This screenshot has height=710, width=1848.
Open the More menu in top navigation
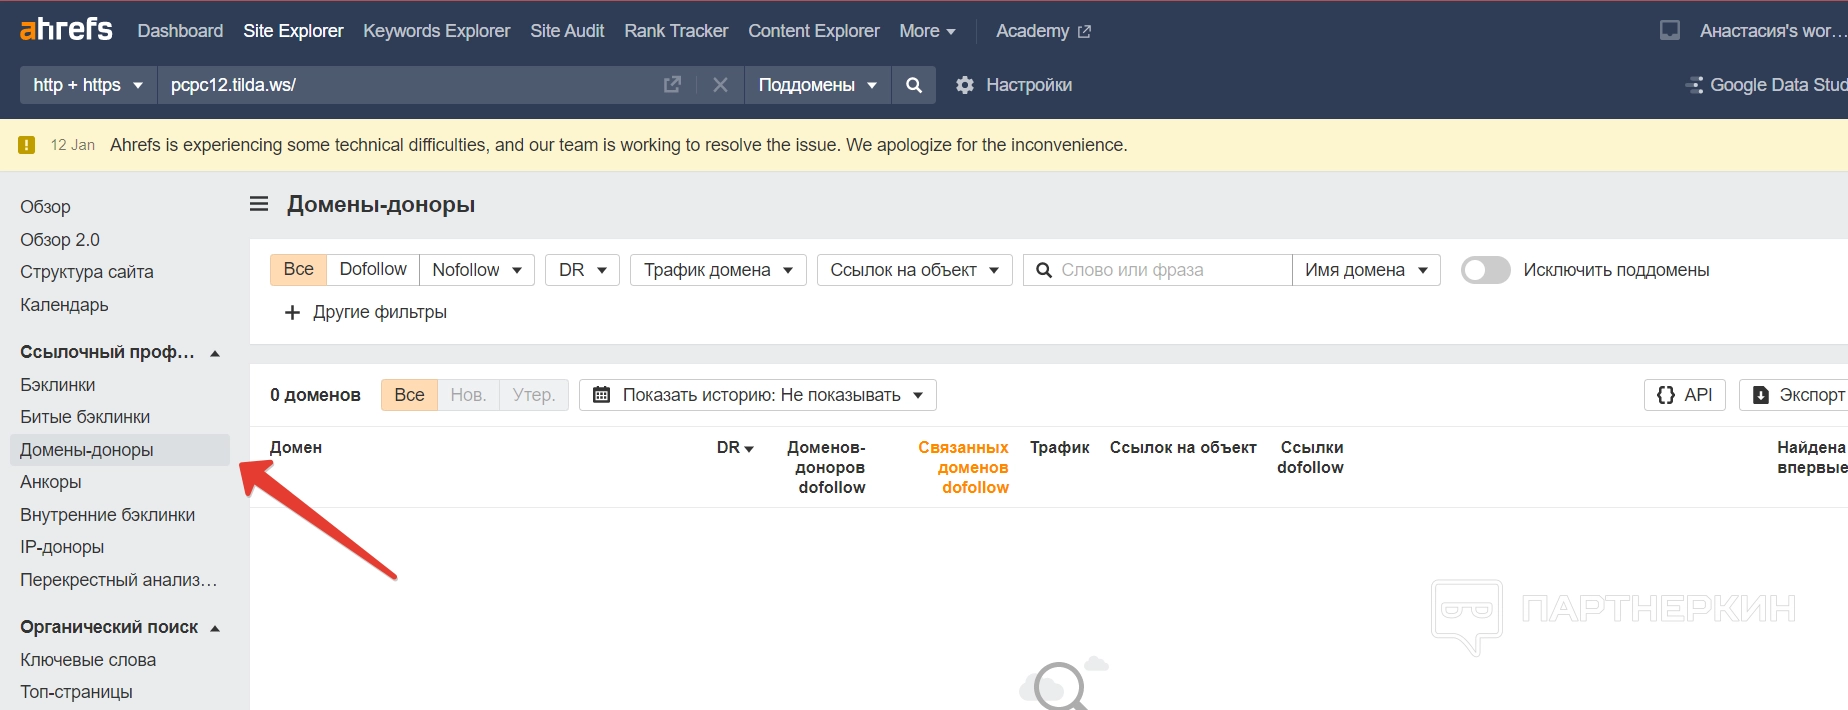pos(927,31)
